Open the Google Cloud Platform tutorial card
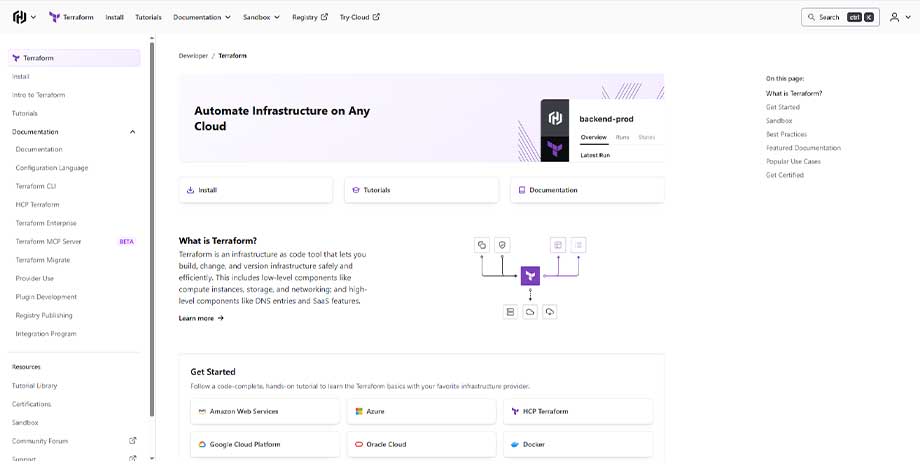Image resolution: width=920 pixels, height=474 pixels. tap(265, 445)
